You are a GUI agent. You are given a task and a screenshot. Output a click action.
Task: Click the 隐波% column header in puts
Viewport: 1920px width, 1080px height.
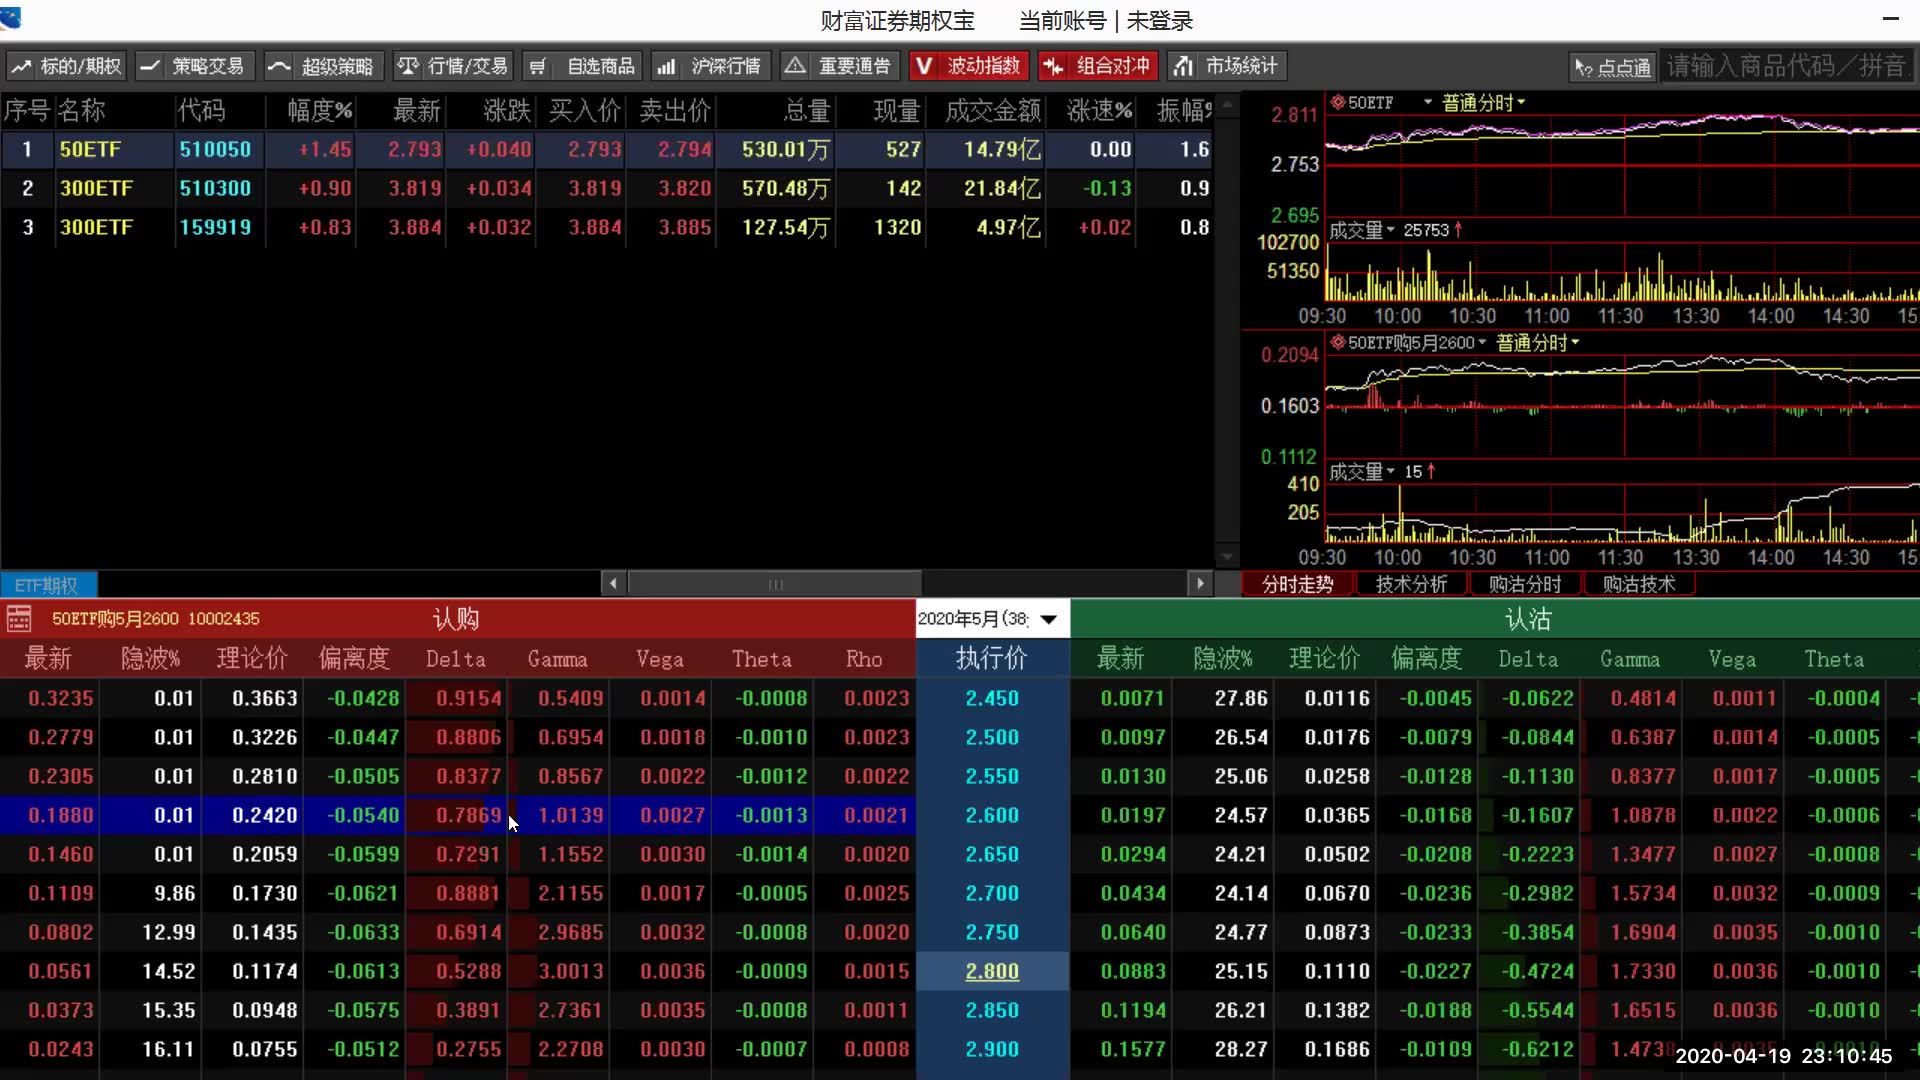point(1222,659)
